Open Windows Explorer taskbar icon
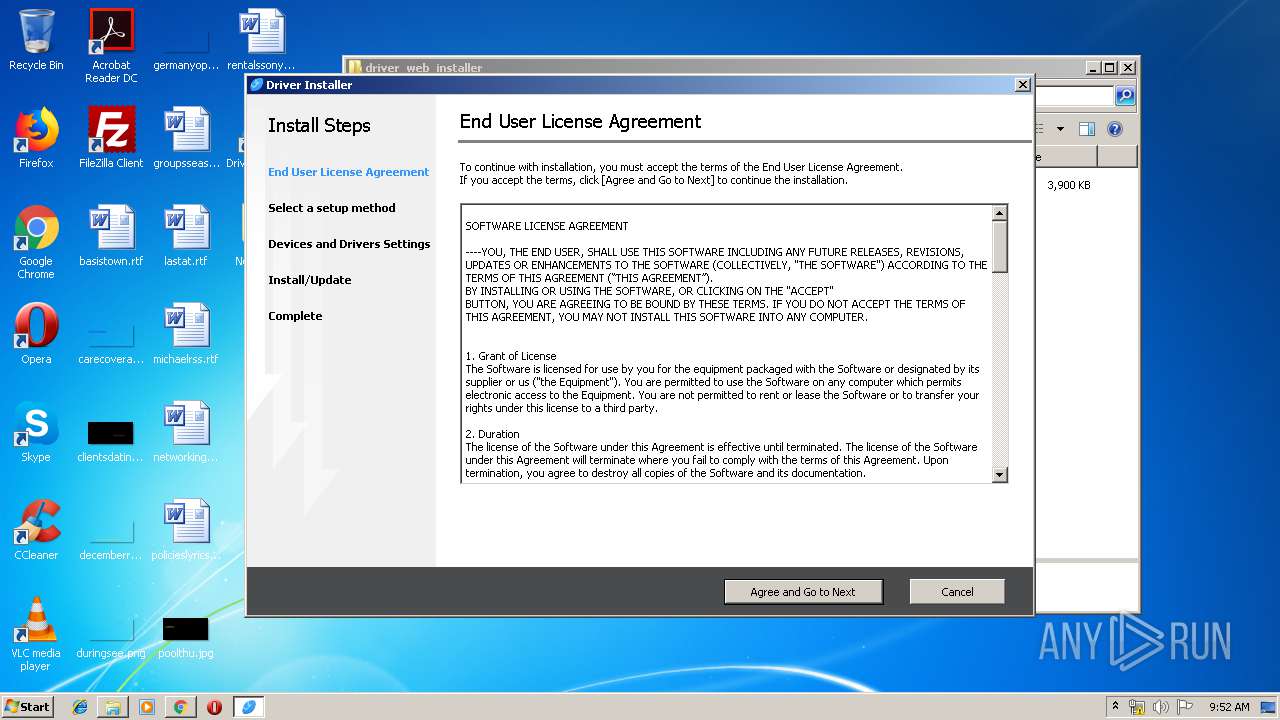 (113, 707)
